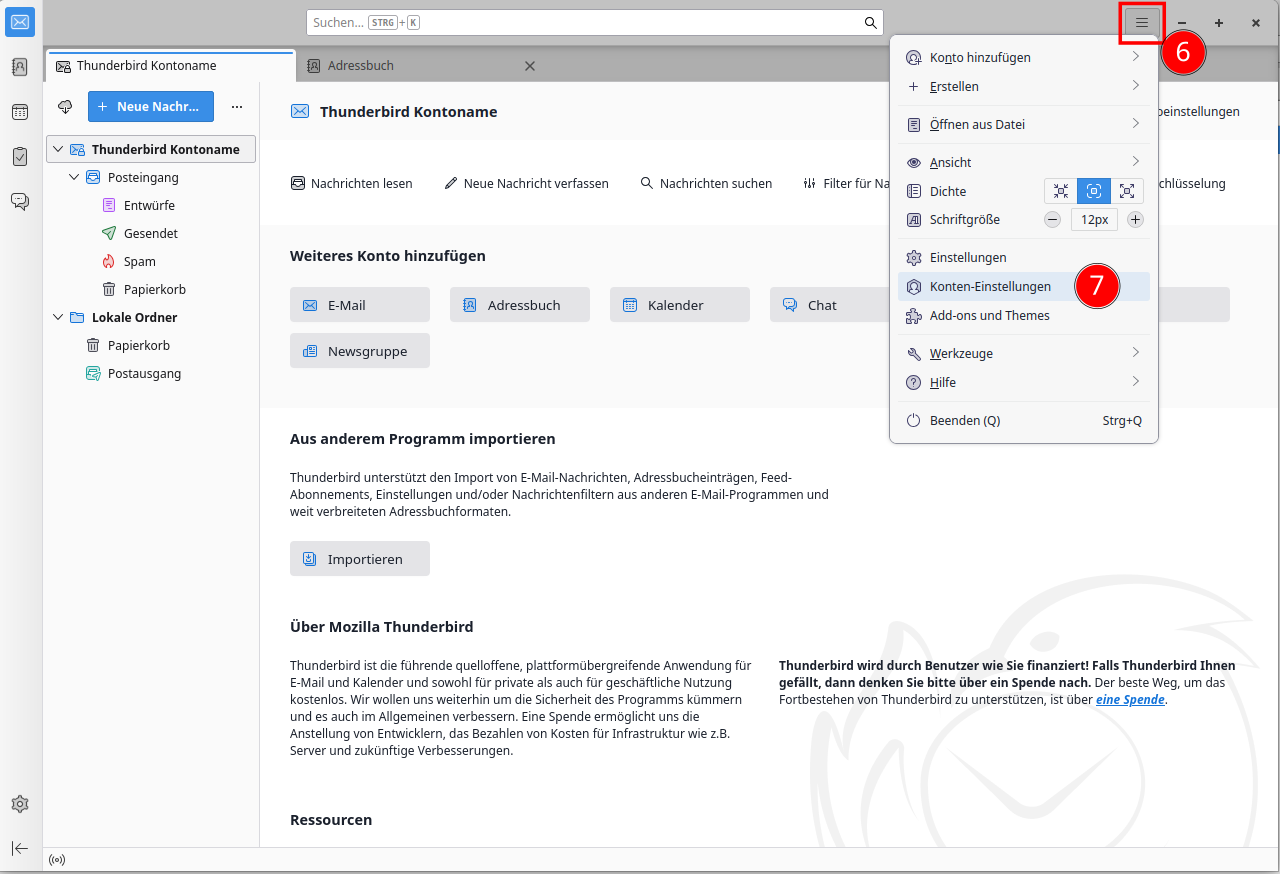Viewport: 1280px width, 874px height.
Task: Add an E-Mail account
Action: point(360,305)
